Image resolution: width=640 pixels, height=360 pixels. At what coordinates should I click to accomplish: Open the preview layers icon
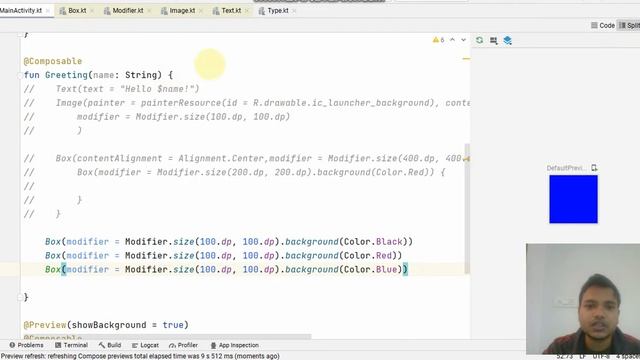pyautogui.click(x=507, y=40)
